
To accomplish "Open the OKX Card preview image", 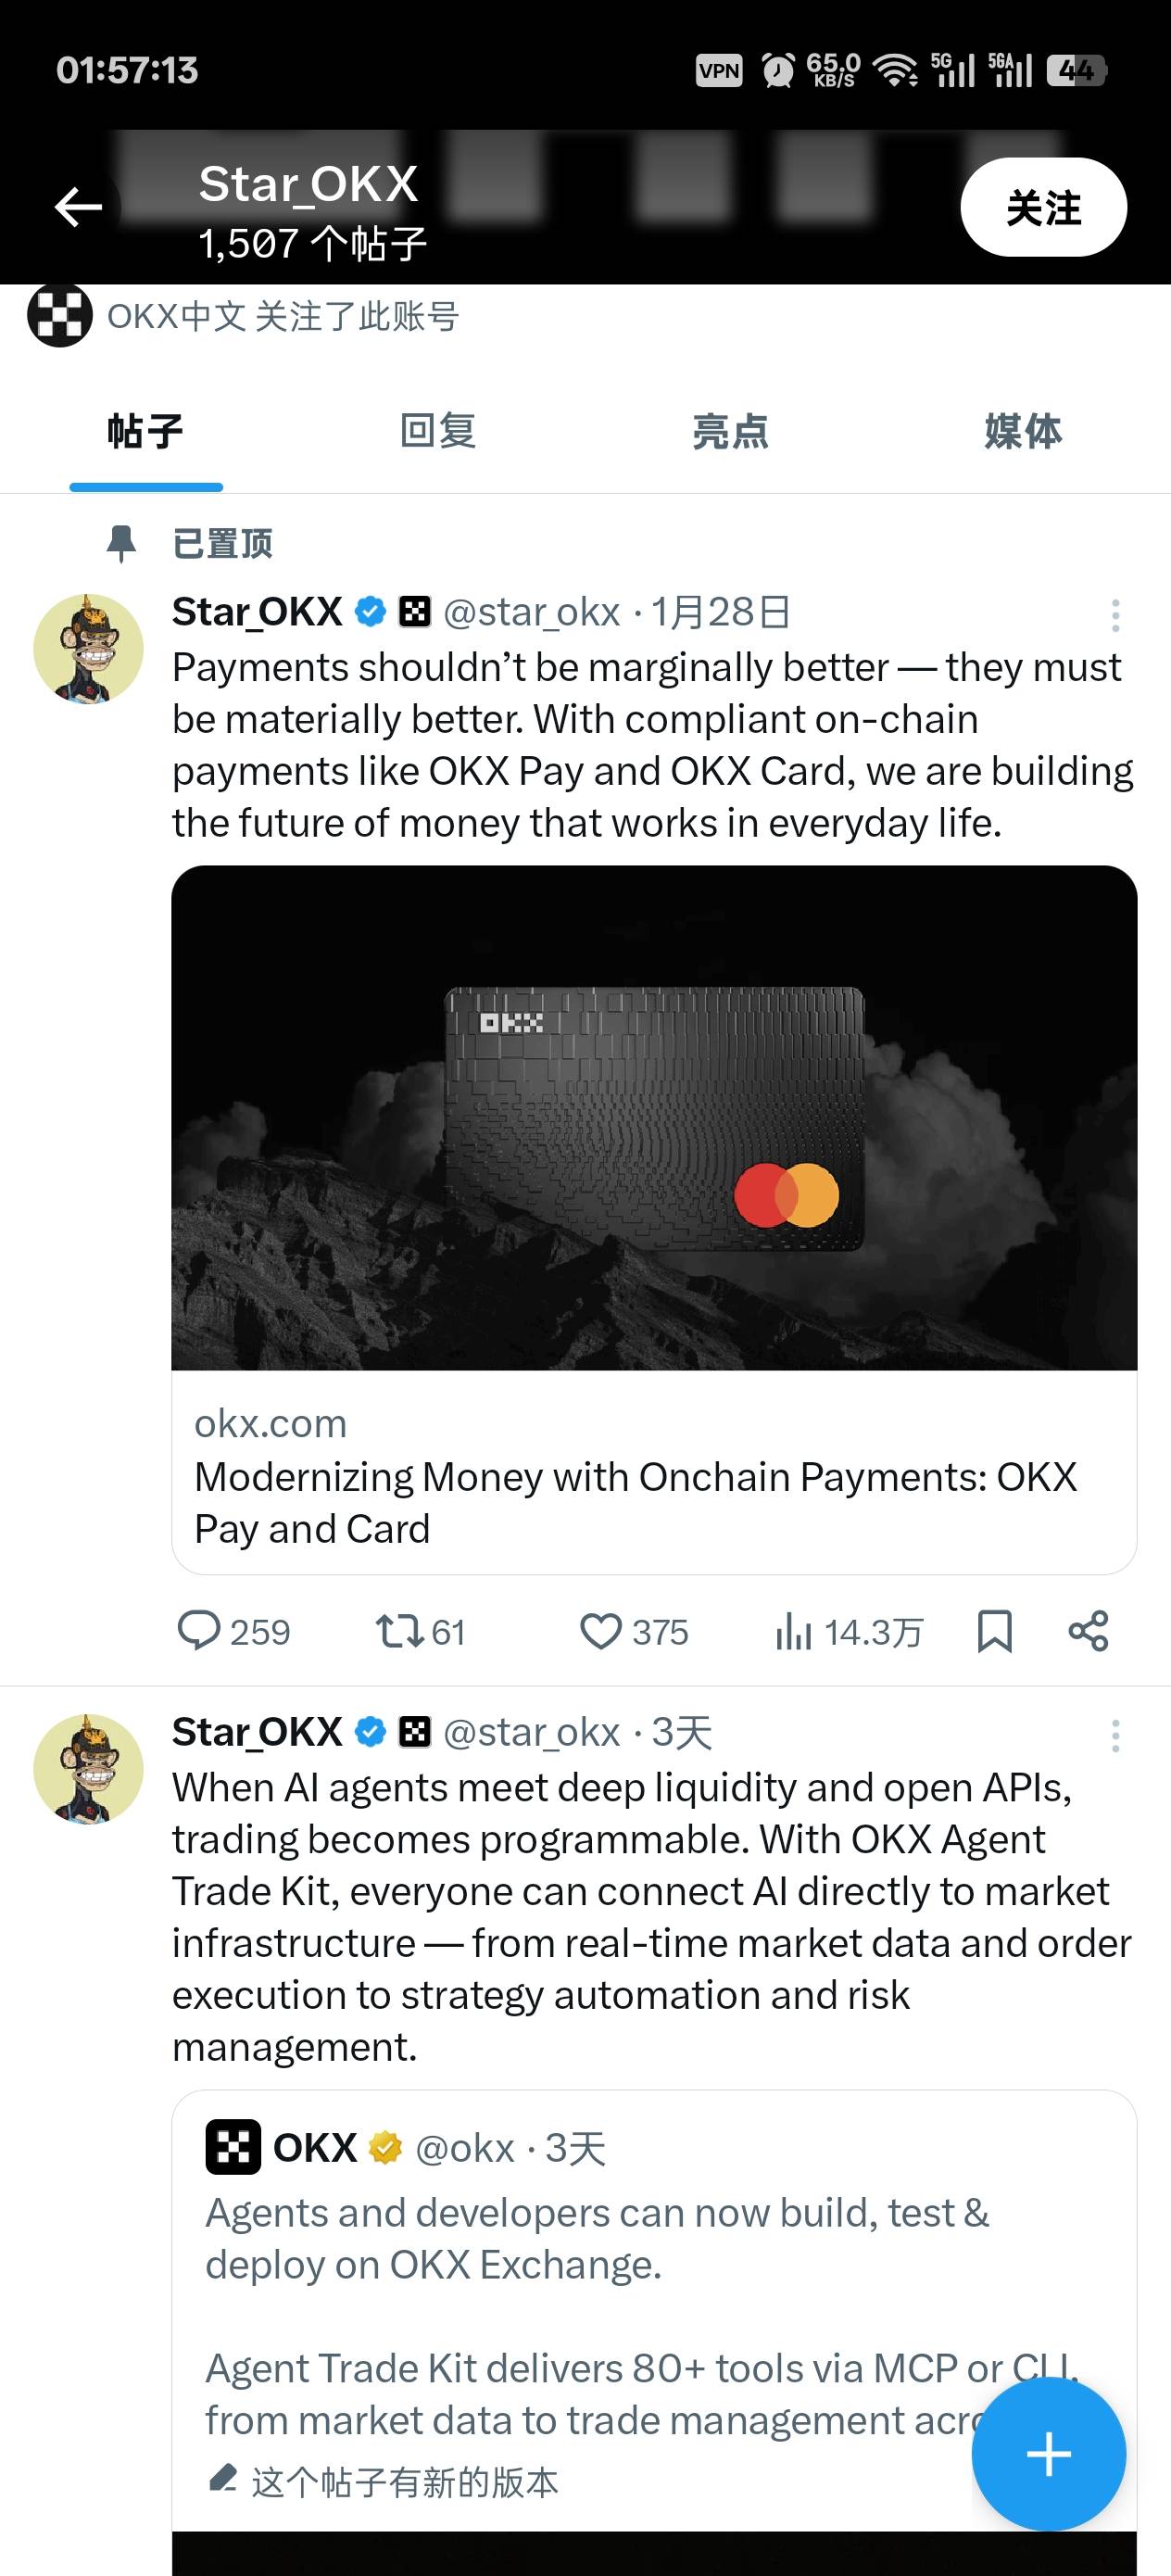I will coord(654,1117).
